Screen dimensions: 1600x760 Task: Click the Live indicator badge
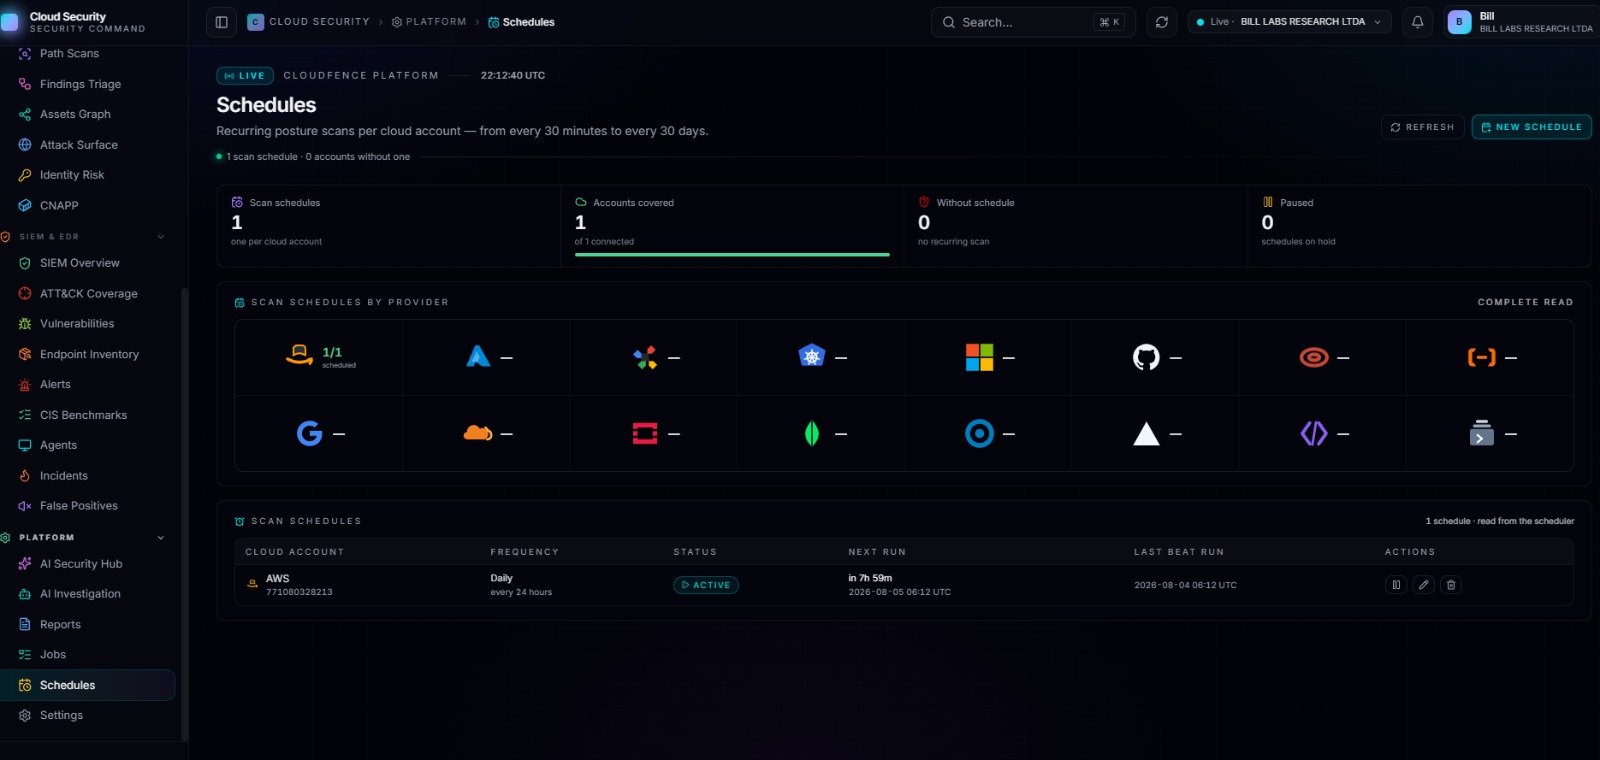click(x=245, y=76)
